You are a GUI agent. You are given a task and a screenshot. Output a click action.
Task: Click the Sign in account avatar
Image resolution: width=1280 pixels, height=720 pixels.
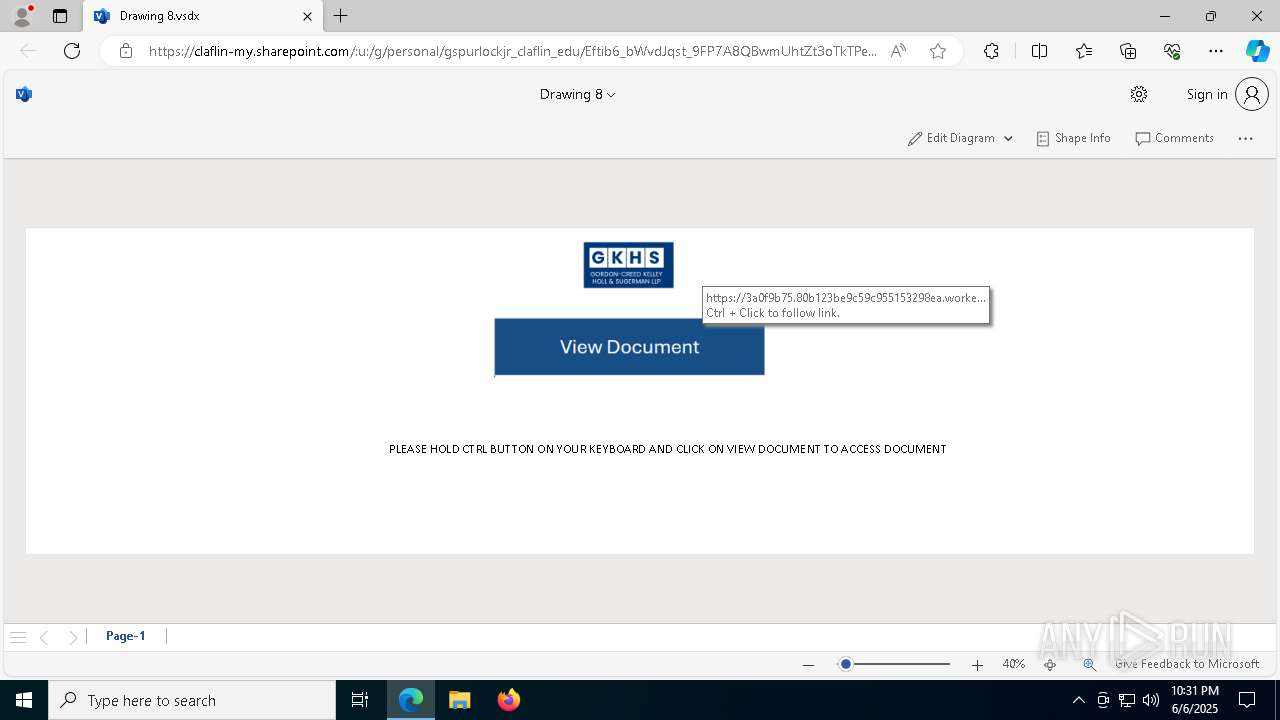1252,94
